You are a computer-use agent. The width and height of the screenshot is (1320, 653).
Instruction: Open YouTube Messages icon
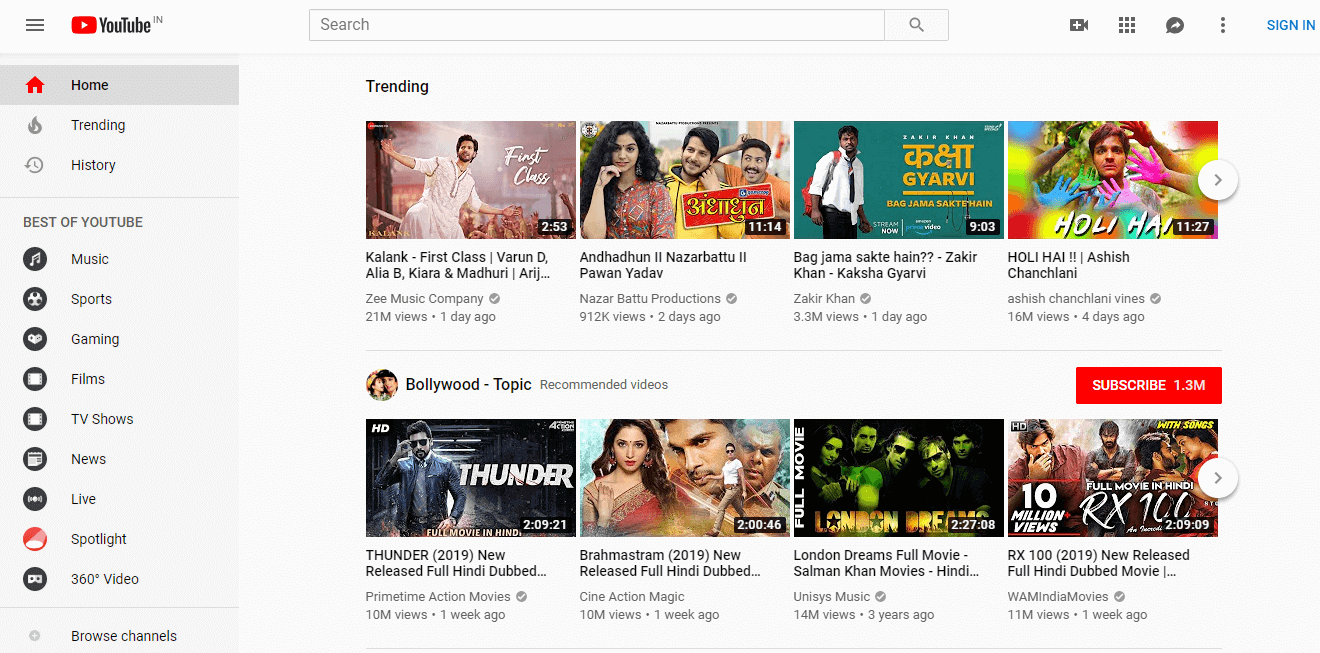1175,25
